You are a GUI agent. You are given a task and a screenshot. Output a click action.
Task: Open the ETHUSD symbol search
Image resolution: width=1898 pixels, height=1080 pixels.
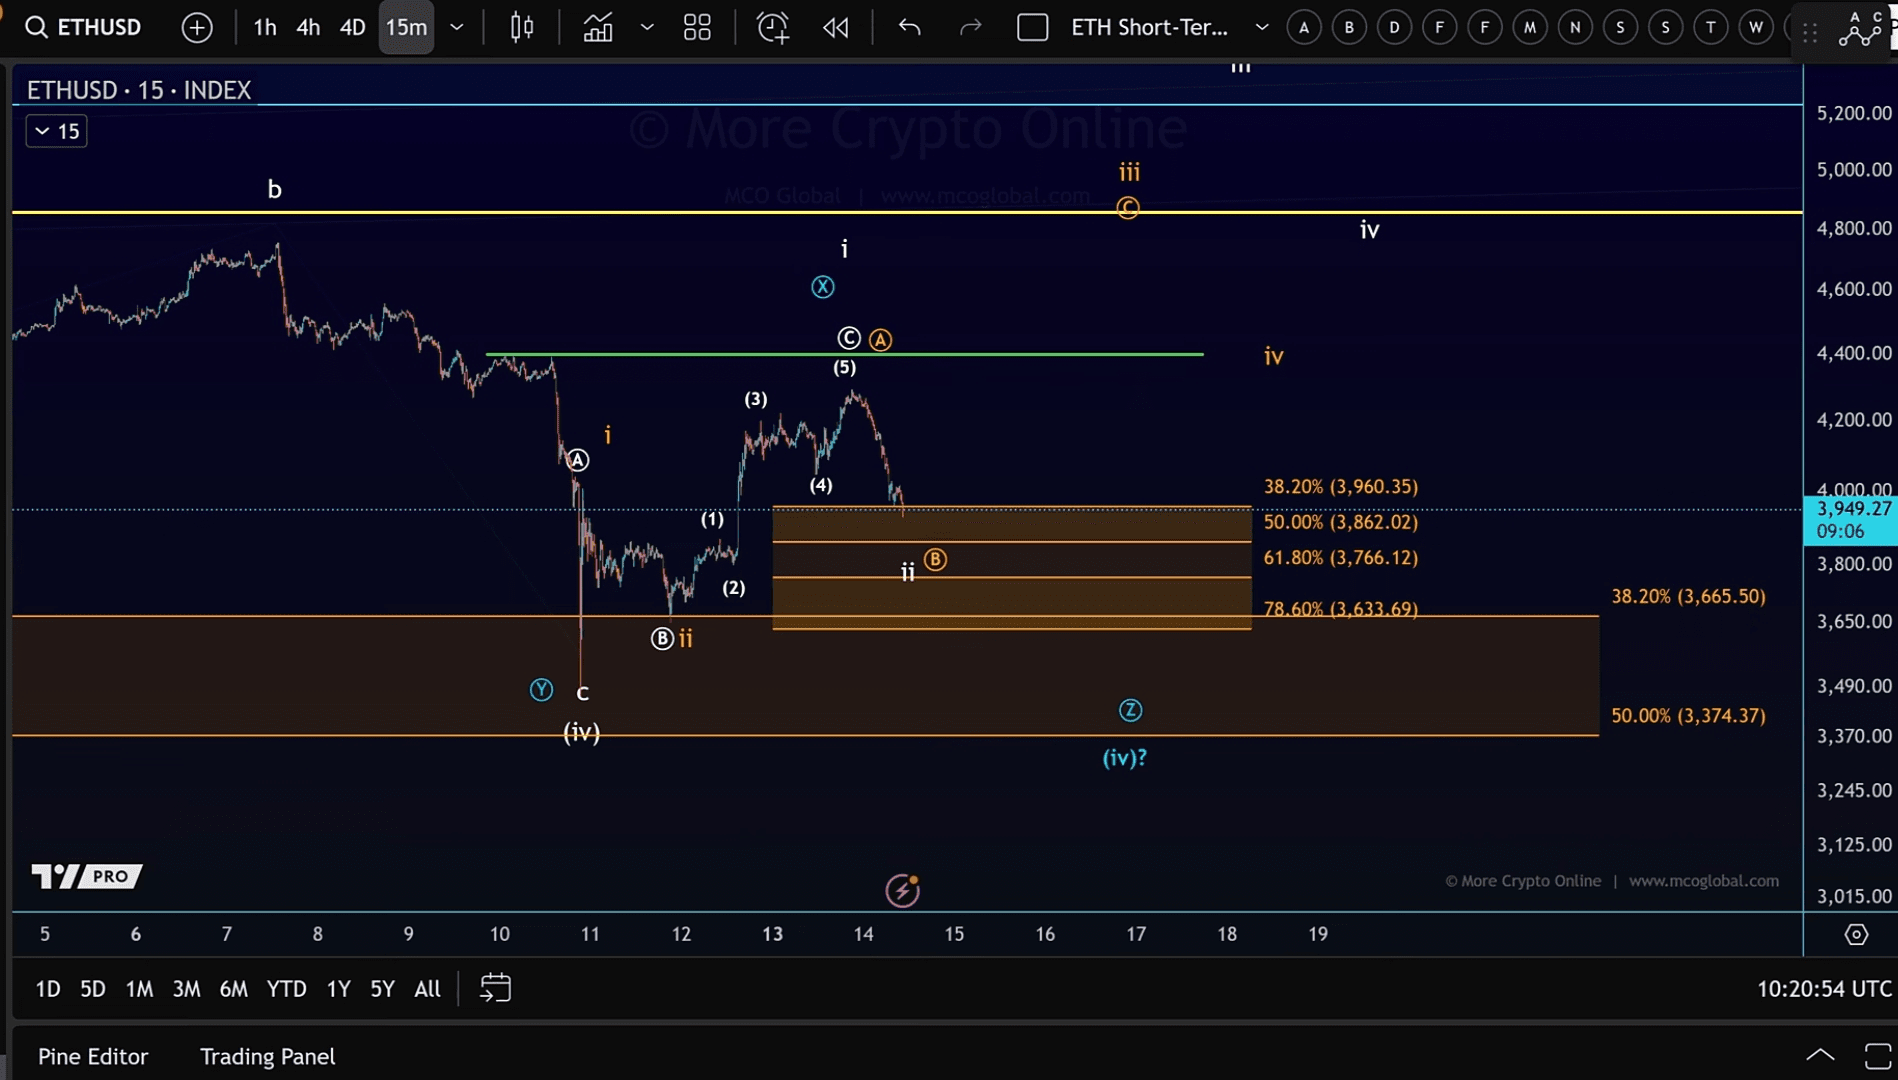(83, 27)
